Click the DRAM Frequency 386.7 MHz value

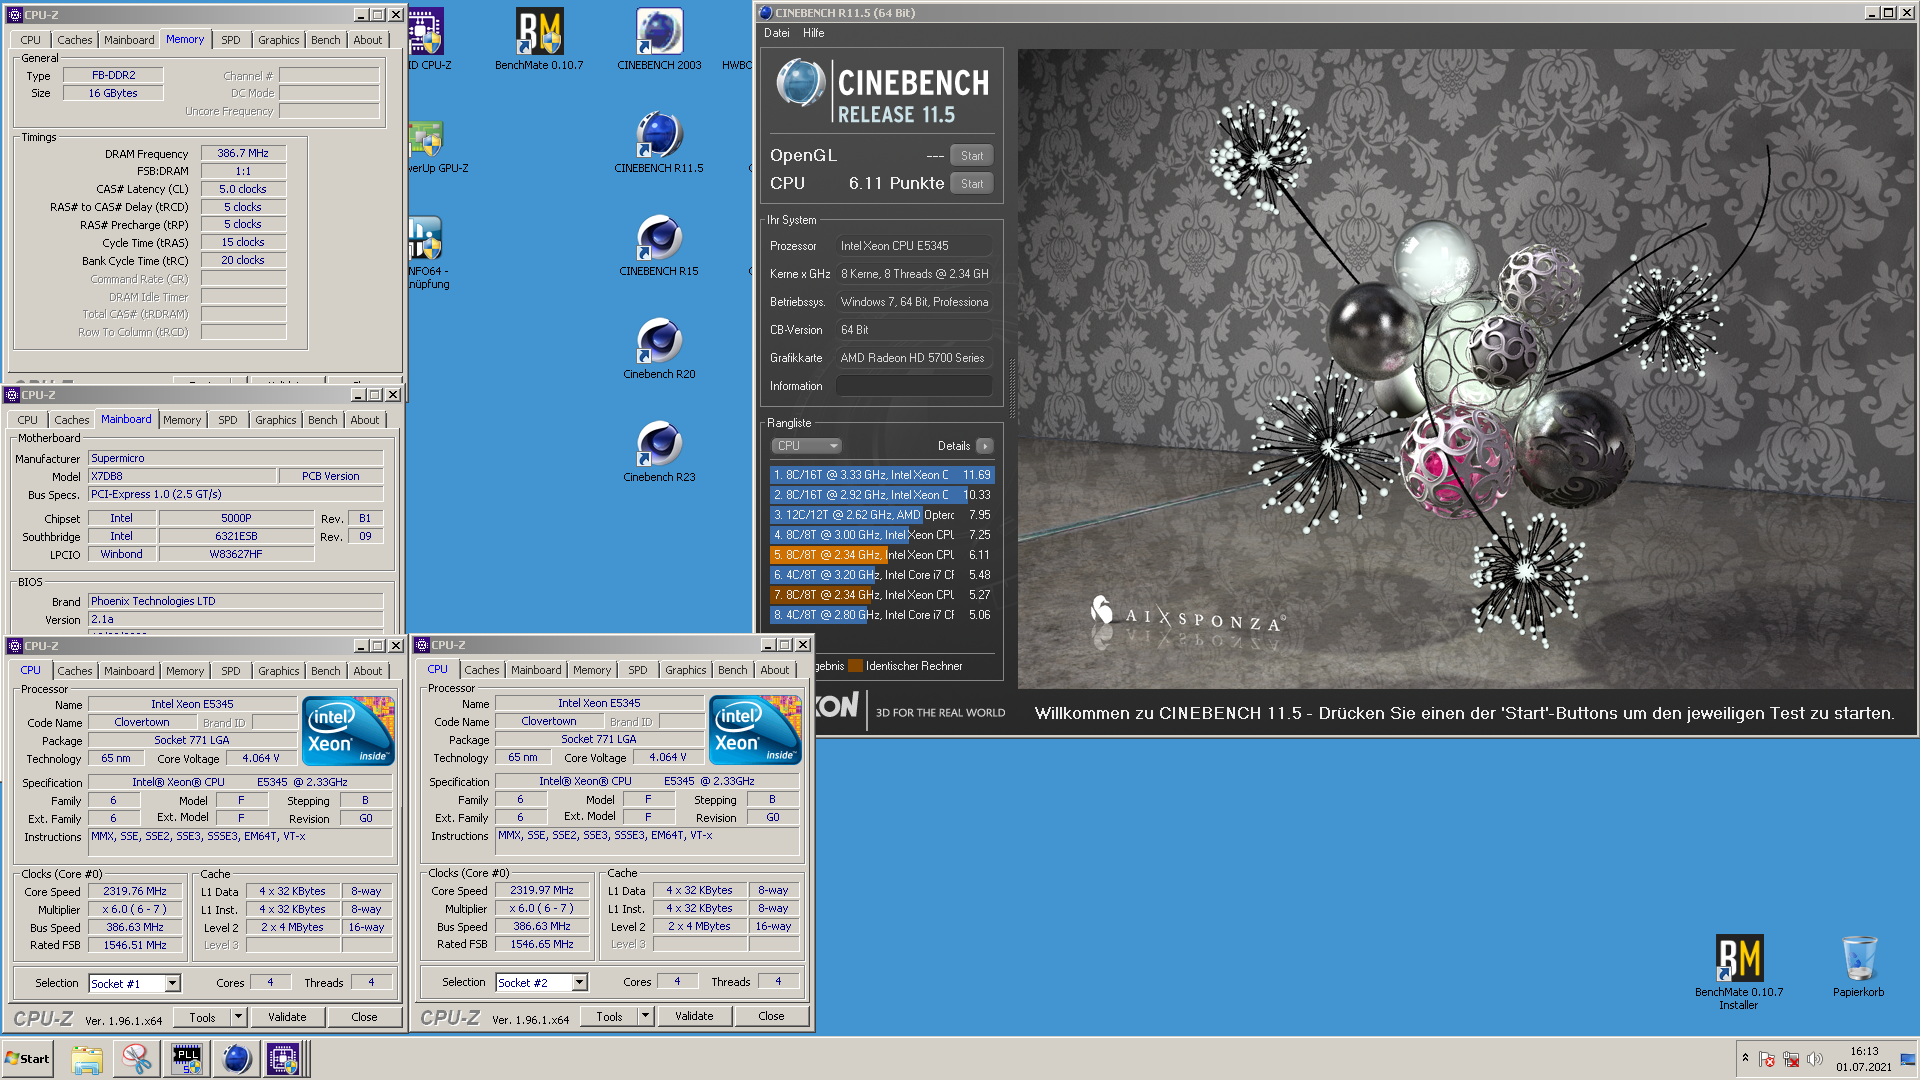pos(243,153)
